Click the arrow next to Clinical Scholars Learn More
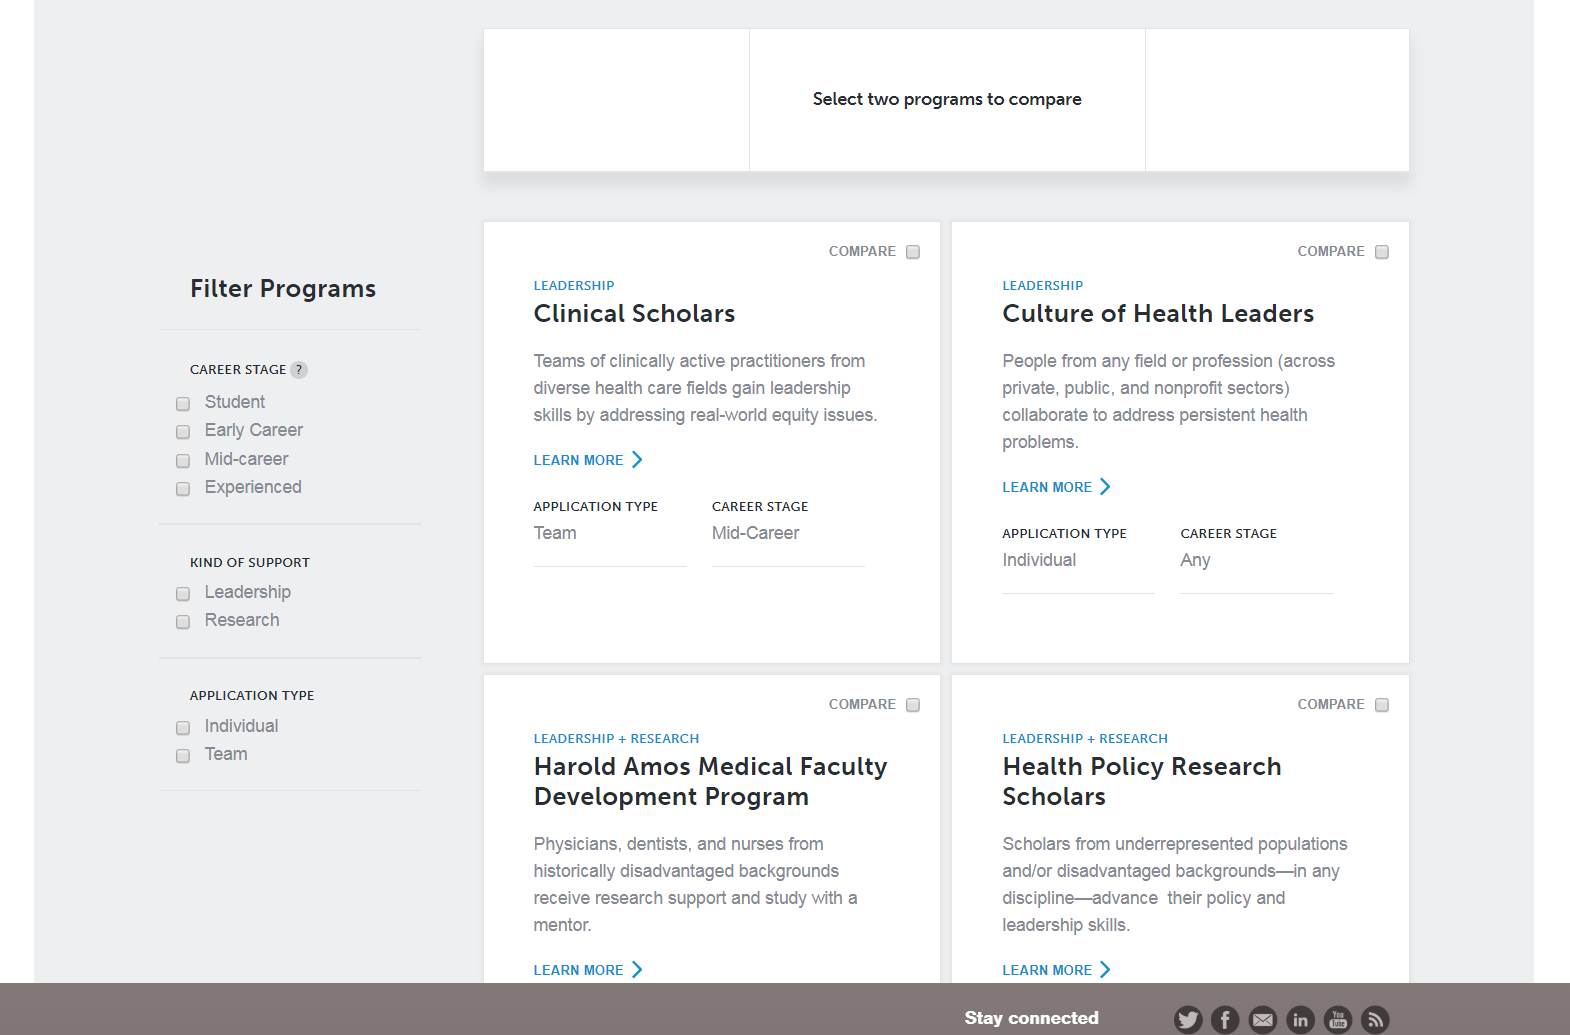This screenshot has width=1570, height=1035. (637, 460)
